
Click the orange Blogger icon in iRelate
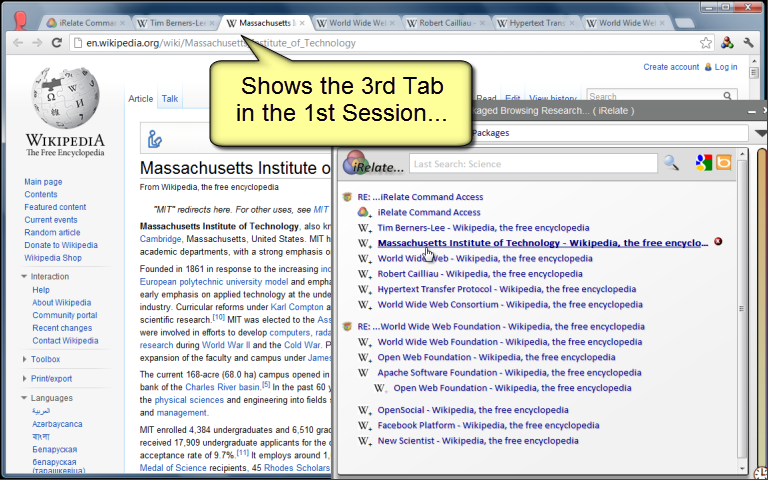click(723, 163)
